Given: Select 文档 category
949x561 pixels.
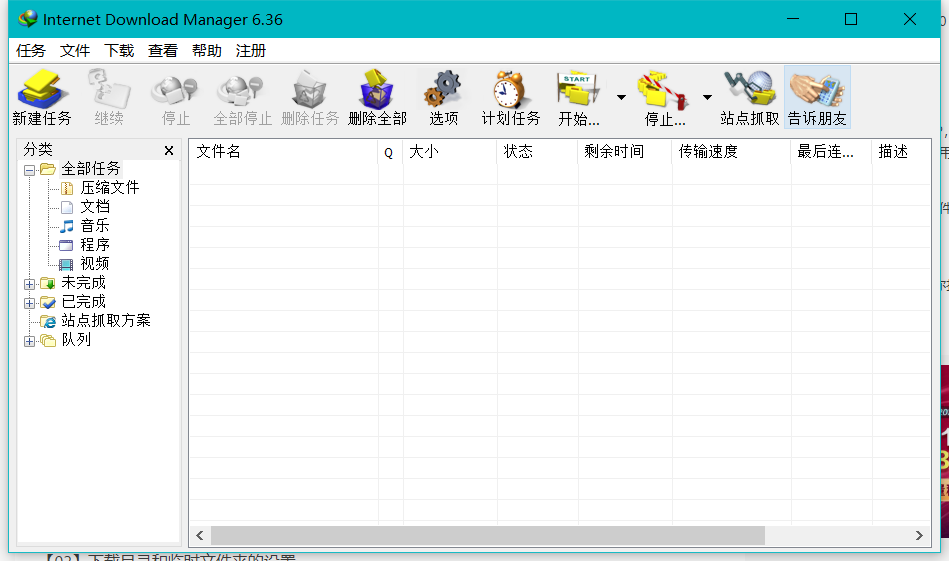Looking at the screenshot, I should (95, 206).
